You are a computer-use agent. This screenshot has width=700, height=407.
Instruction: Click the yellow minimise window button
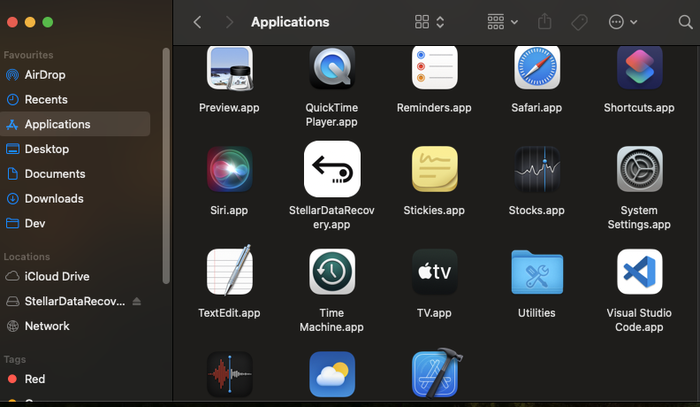30,22
